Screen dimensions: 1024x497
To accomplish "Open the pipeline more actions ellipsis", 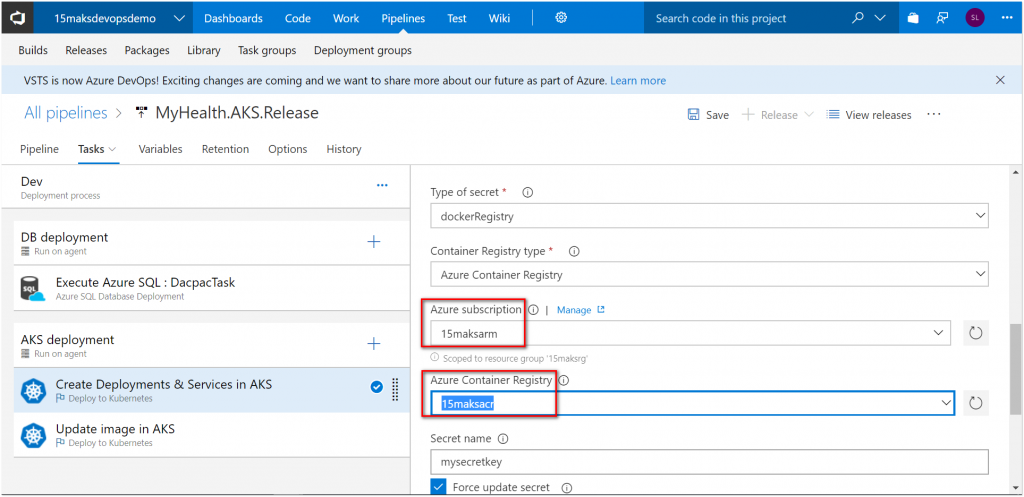I will click(934, 114).
